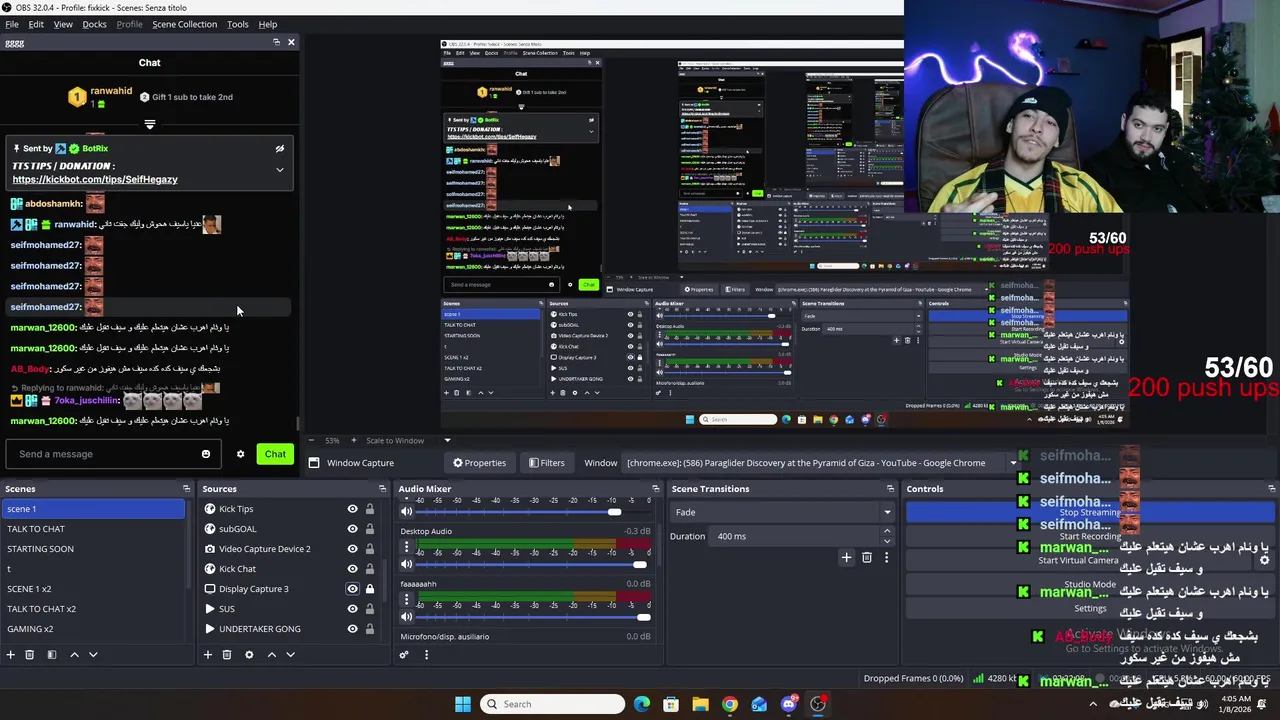Open the Fade transition dropdown

[x=782, y=512]
